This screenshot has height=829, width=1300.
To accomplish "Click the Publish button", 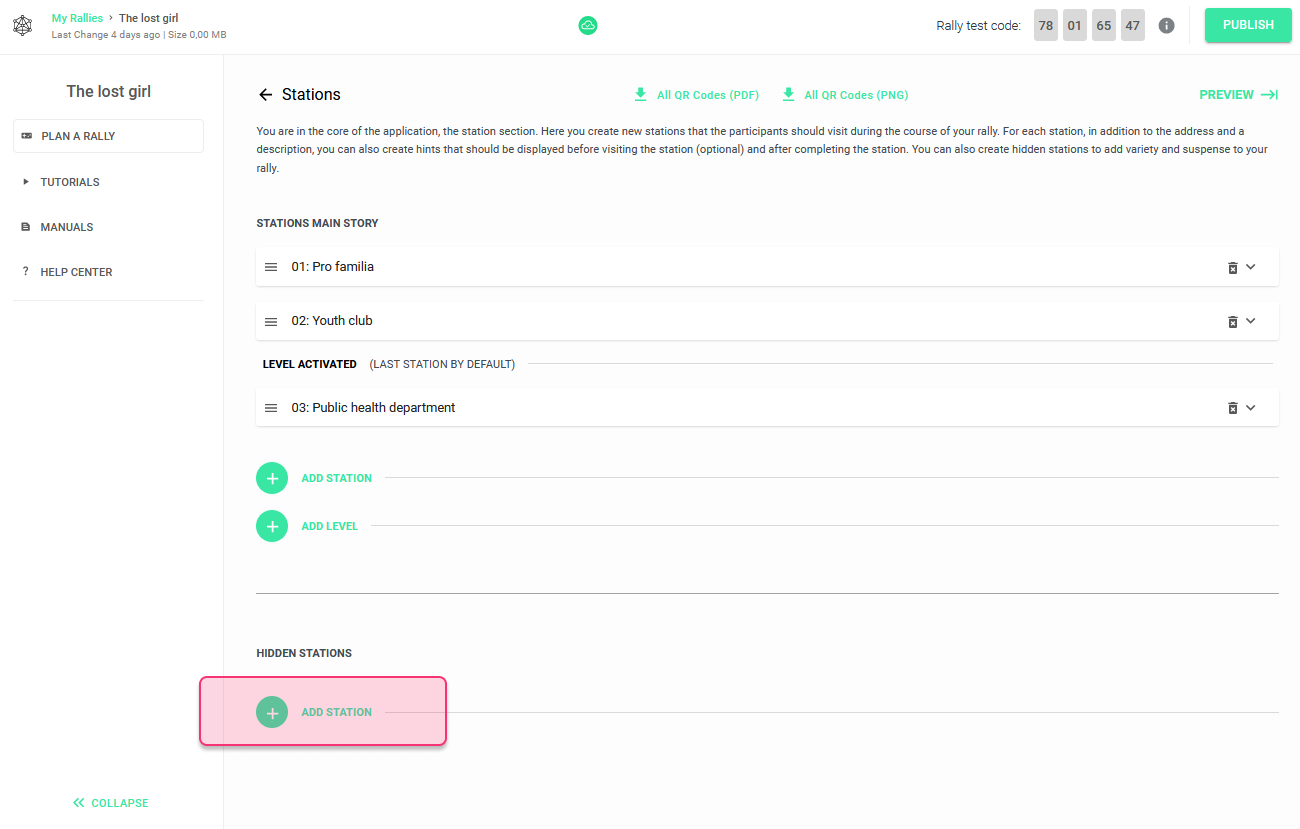I will 1248,25.
